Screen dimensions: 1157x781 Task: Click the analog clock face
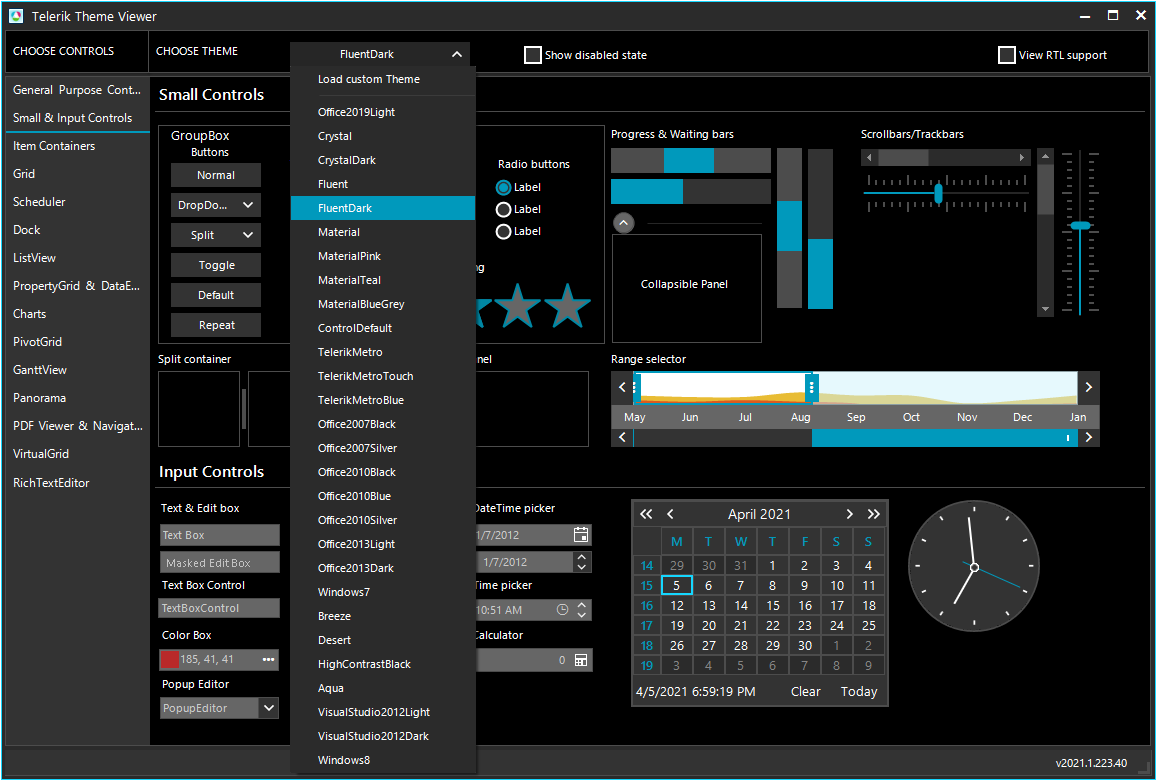(x=974, y=567)
